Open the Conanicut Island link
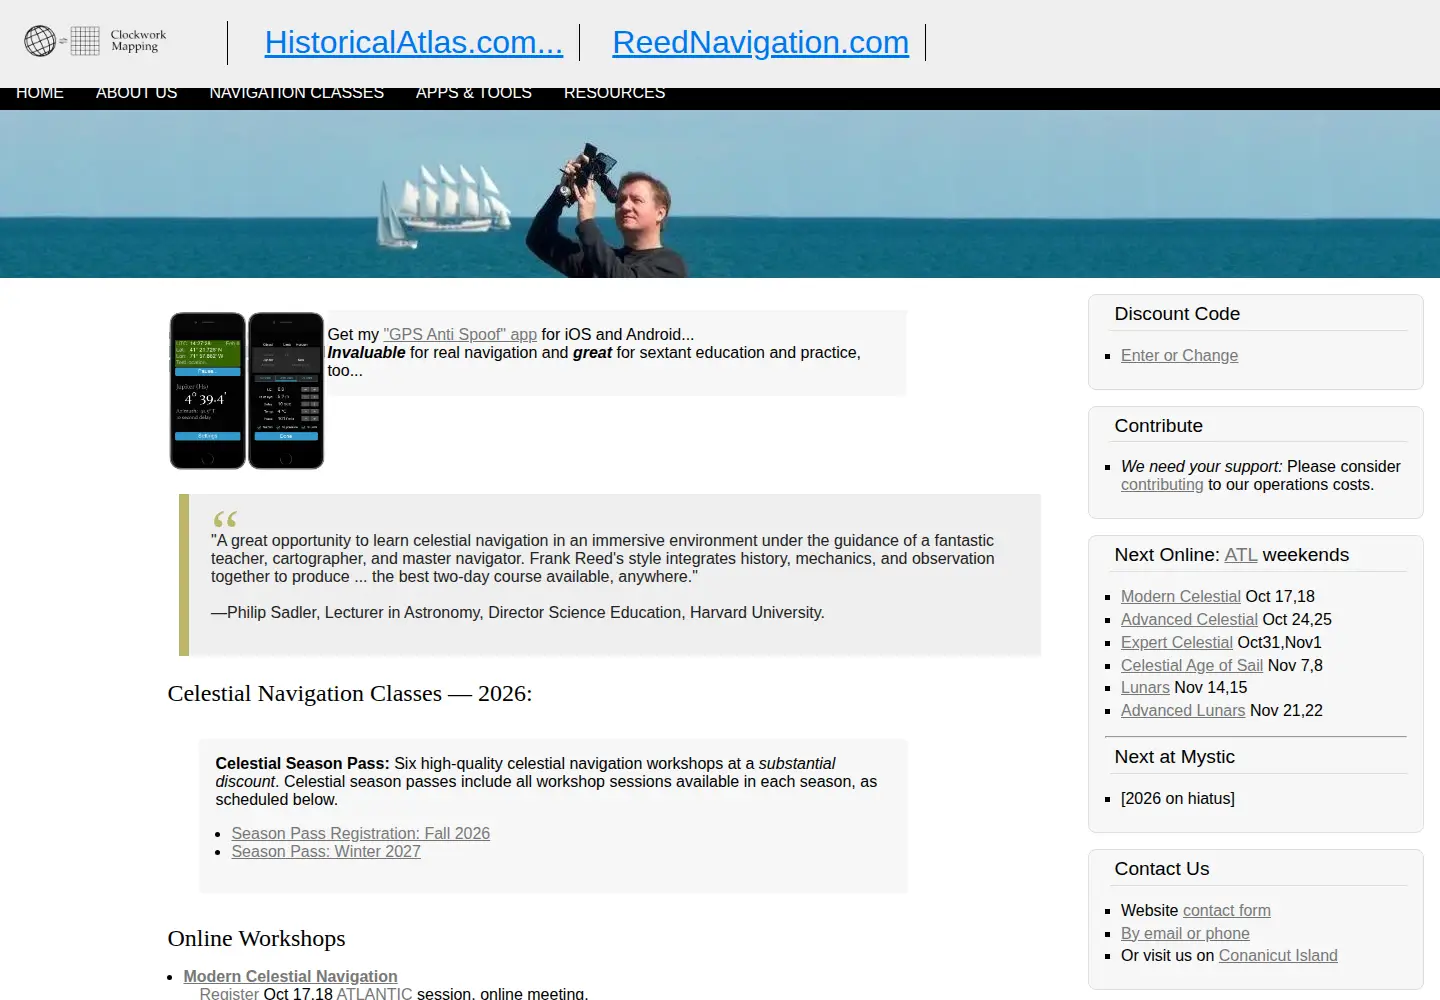 pos(1278,956)
